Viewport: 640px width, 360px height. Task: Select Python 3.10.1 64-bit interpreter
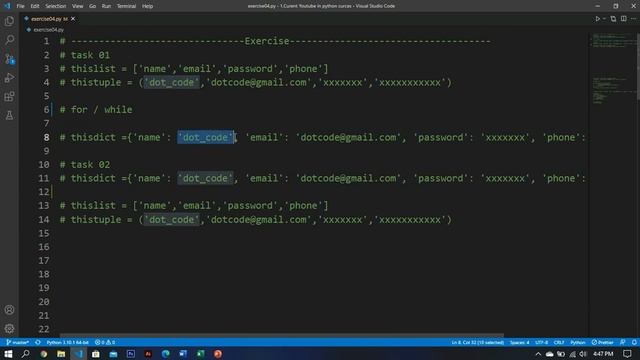point(67,342)
